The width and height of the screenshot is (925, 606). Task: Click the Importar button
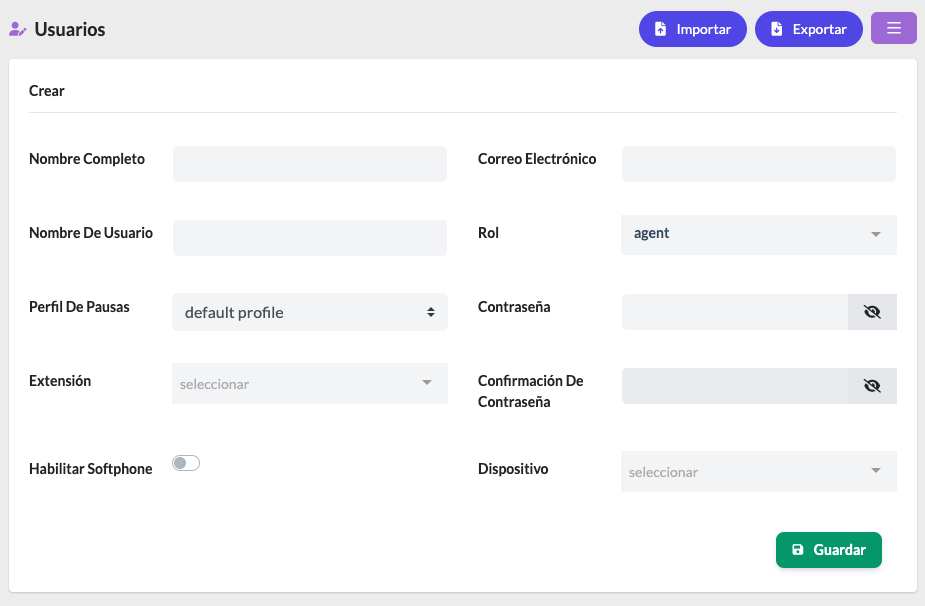coord(693,29)
